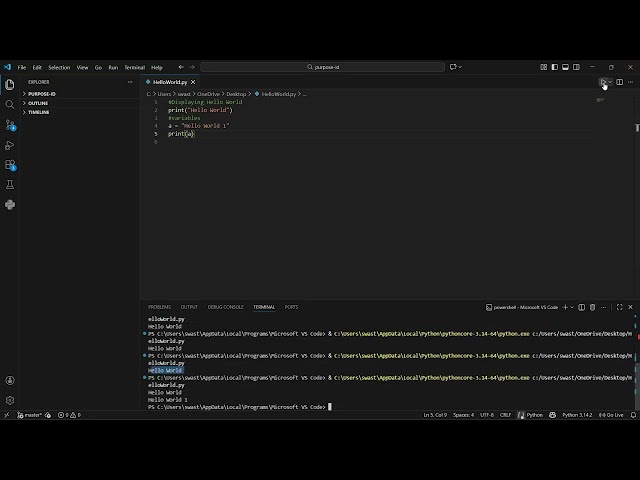
Task: Open the Copilot chat icon in title bar
Action: pos(453,67)
